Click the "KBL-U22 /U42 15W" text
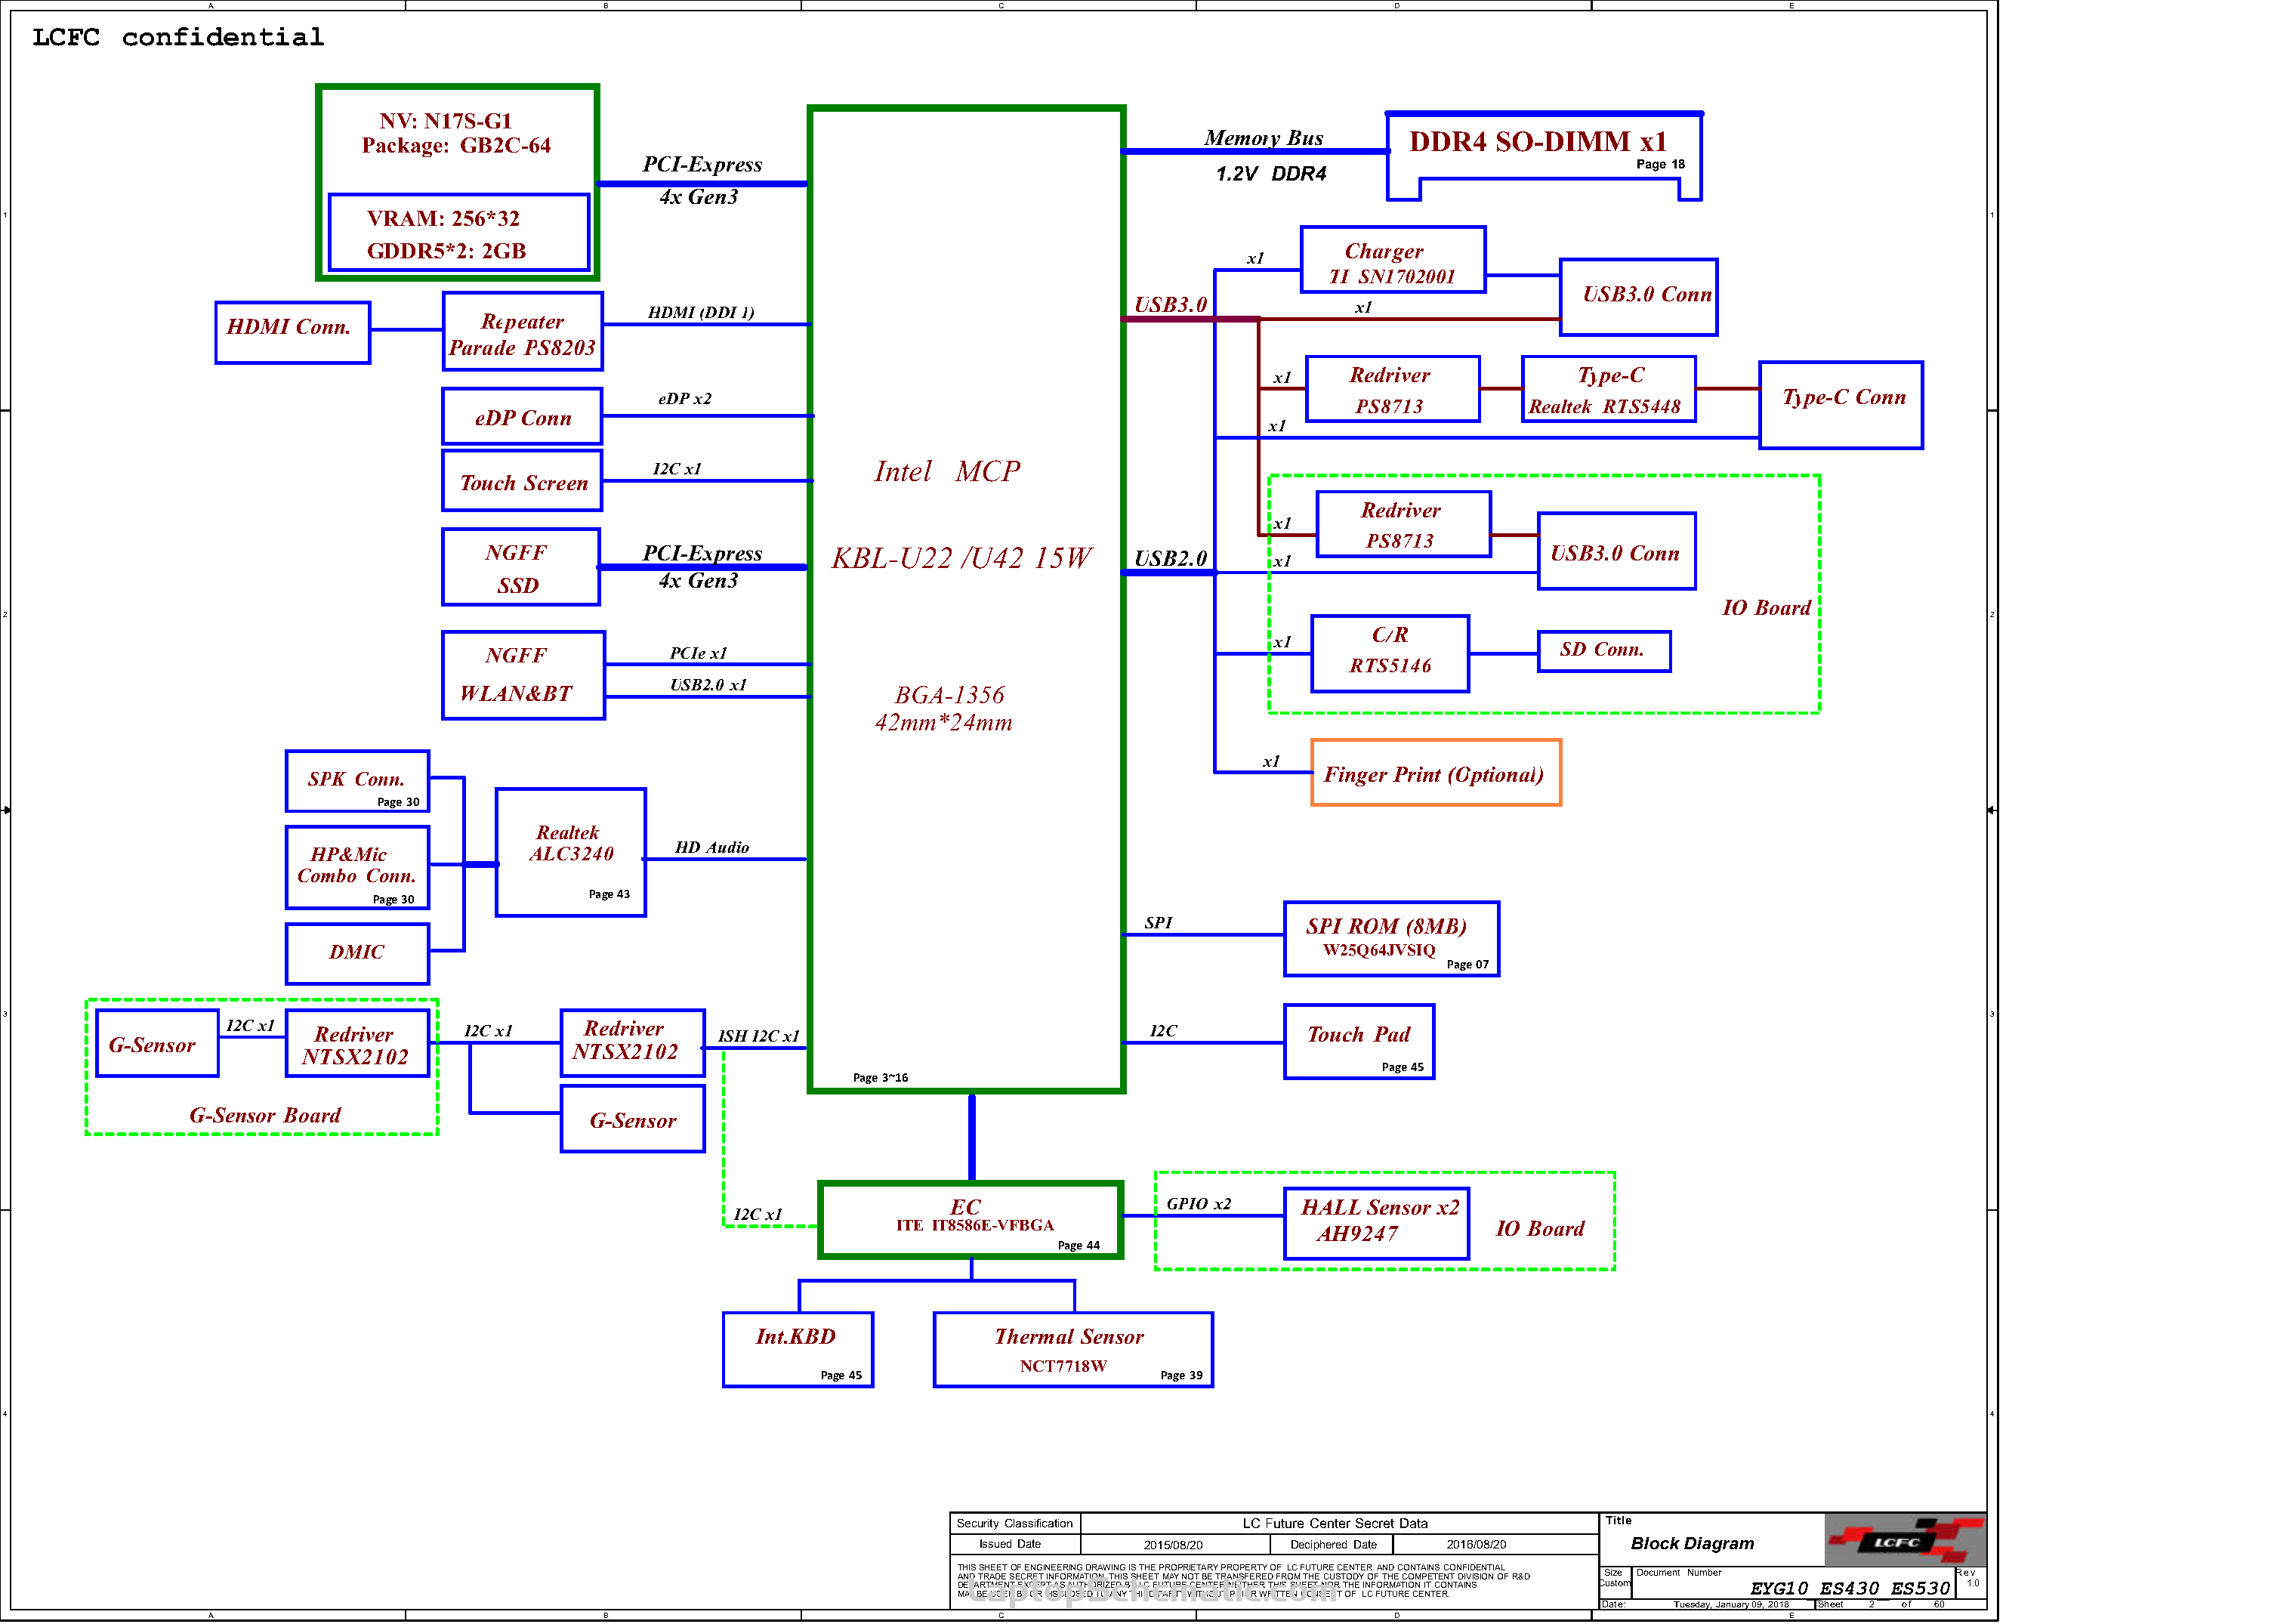Screen dimensions: 2296x1624 point(962,558)
